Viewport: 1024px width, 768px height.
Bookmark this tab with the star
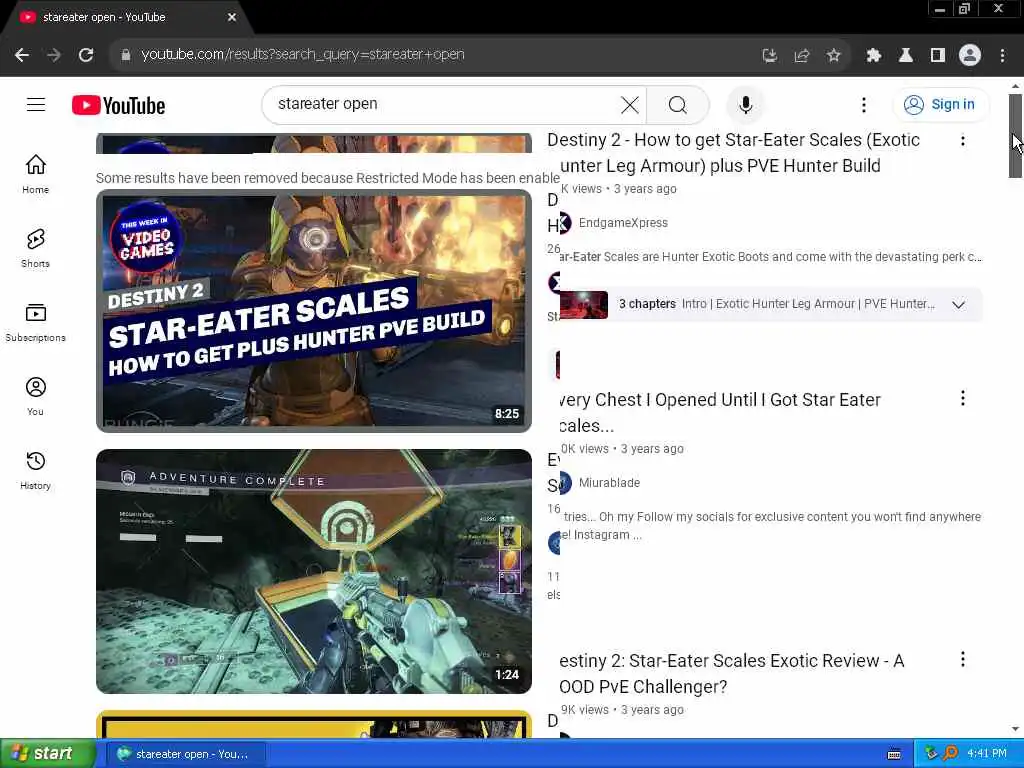click(x=833, y=56)
